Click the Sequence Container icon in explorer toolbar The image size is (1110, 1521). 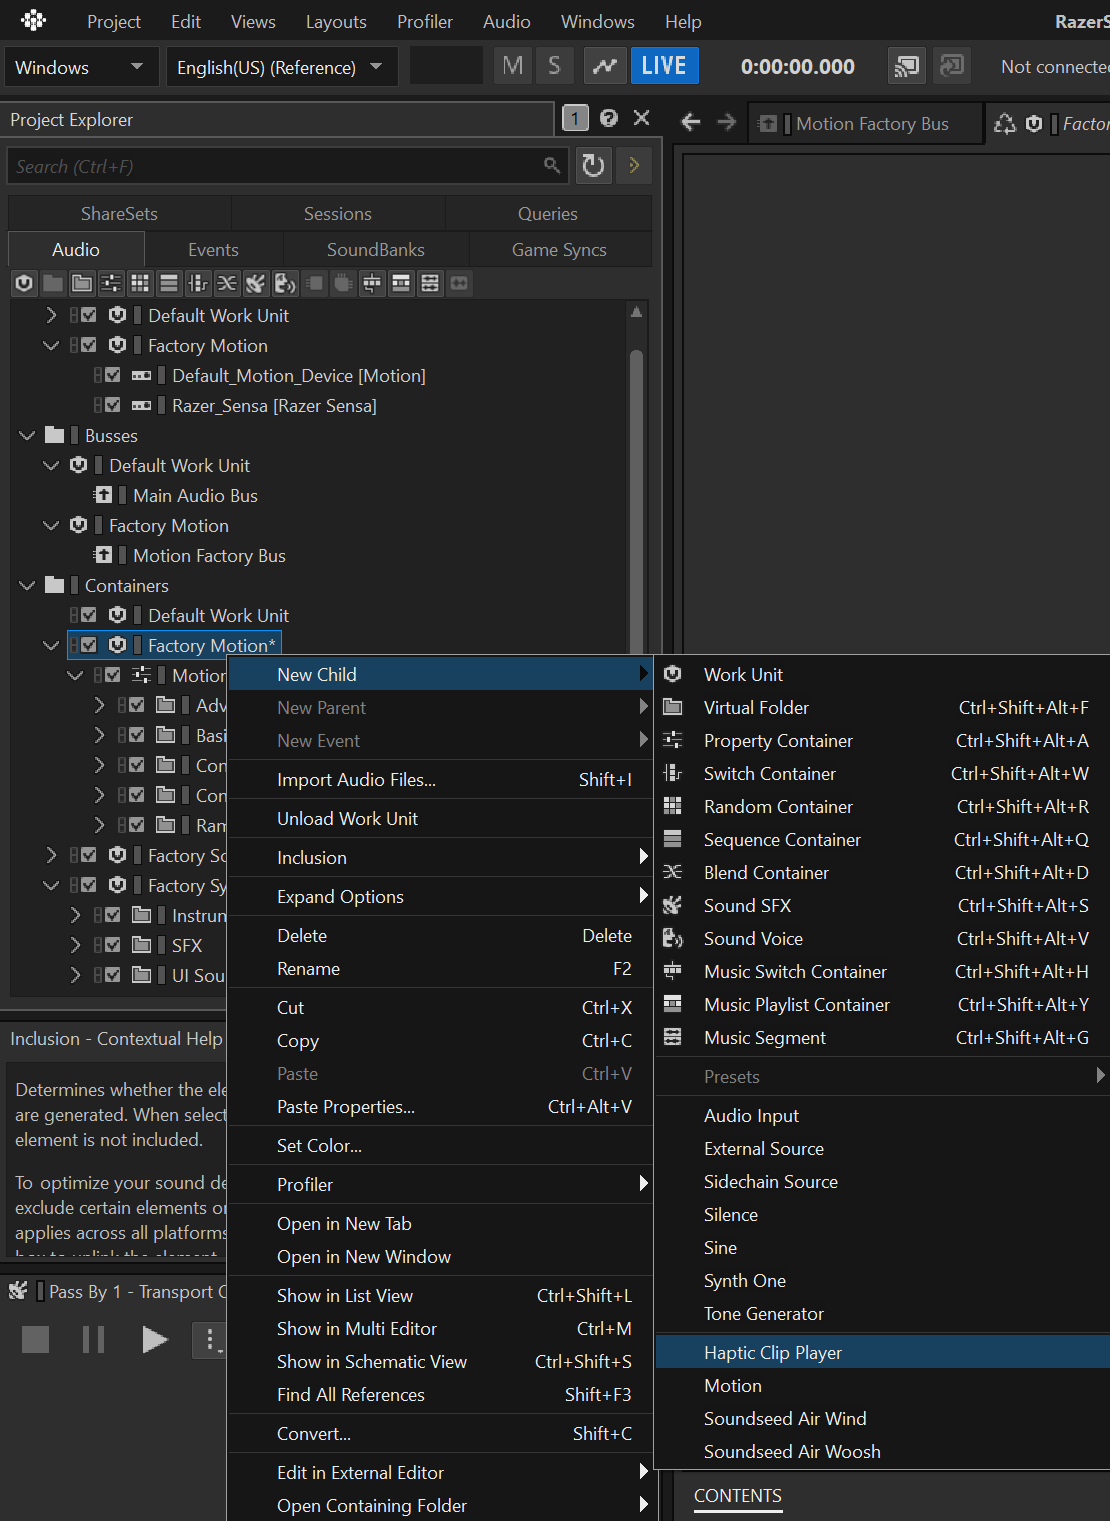[169, 283]
